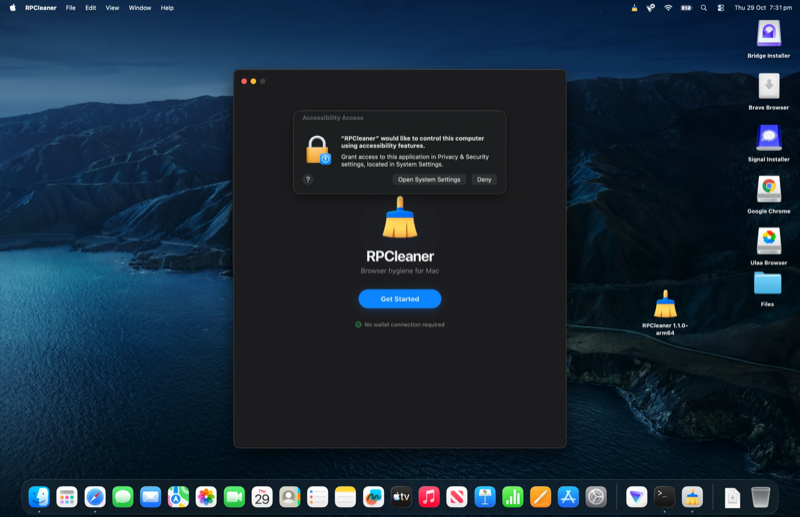Screen dimensions: 800x517
Task: Open the Window menu
Action: click(x=140, y=8)
